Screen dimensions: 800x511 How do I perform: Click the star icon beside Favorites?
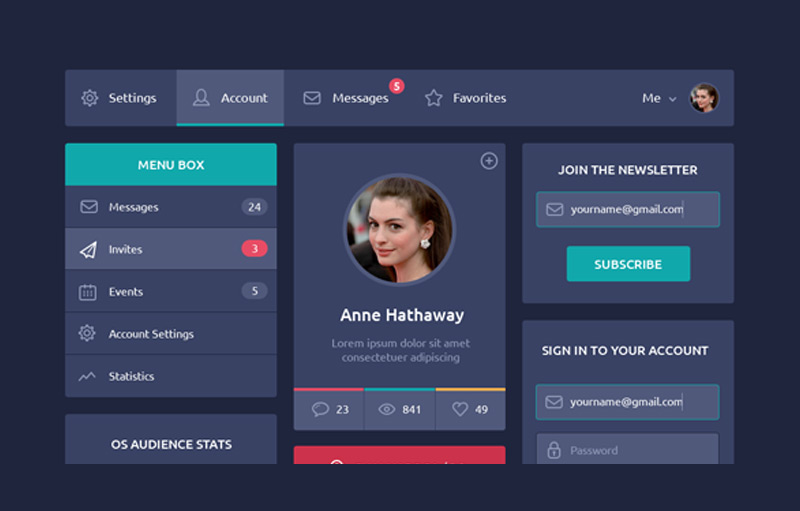point(433,98)
